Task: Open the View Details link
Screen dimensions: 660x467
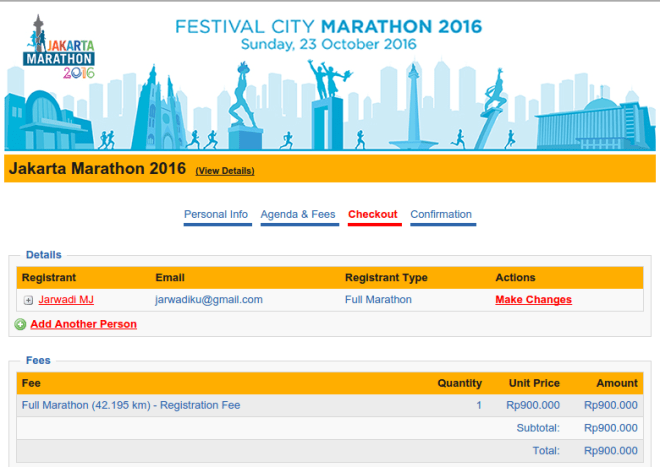Action: (225, 171)
